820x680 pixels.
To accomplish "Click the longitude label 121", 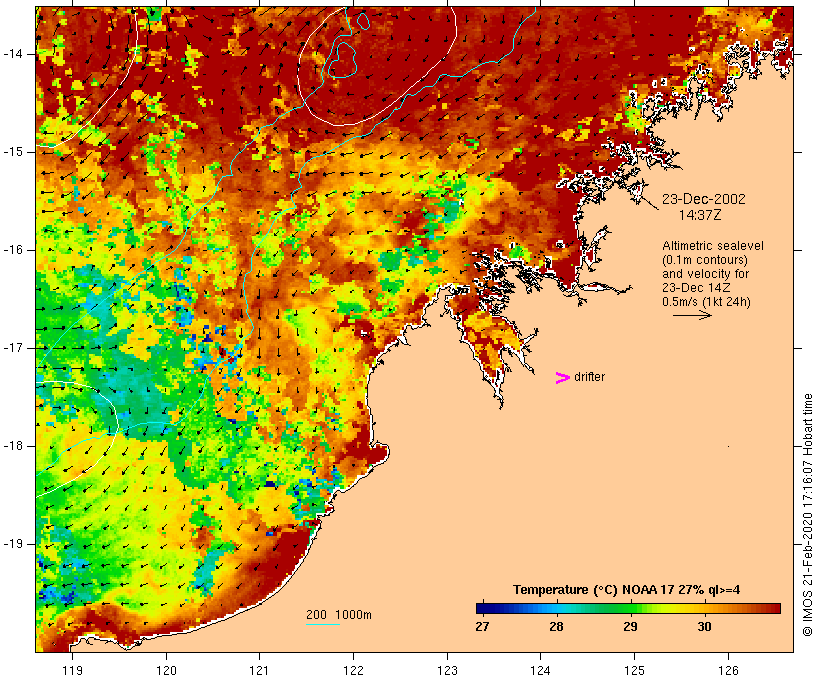I will [x=260, y=670].
